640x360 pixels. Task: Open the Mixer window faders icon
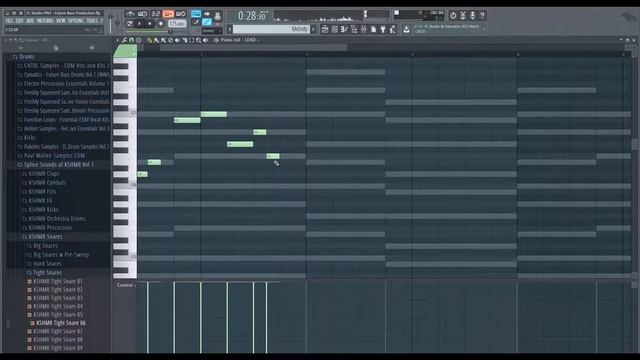click(x=363, y=29)
